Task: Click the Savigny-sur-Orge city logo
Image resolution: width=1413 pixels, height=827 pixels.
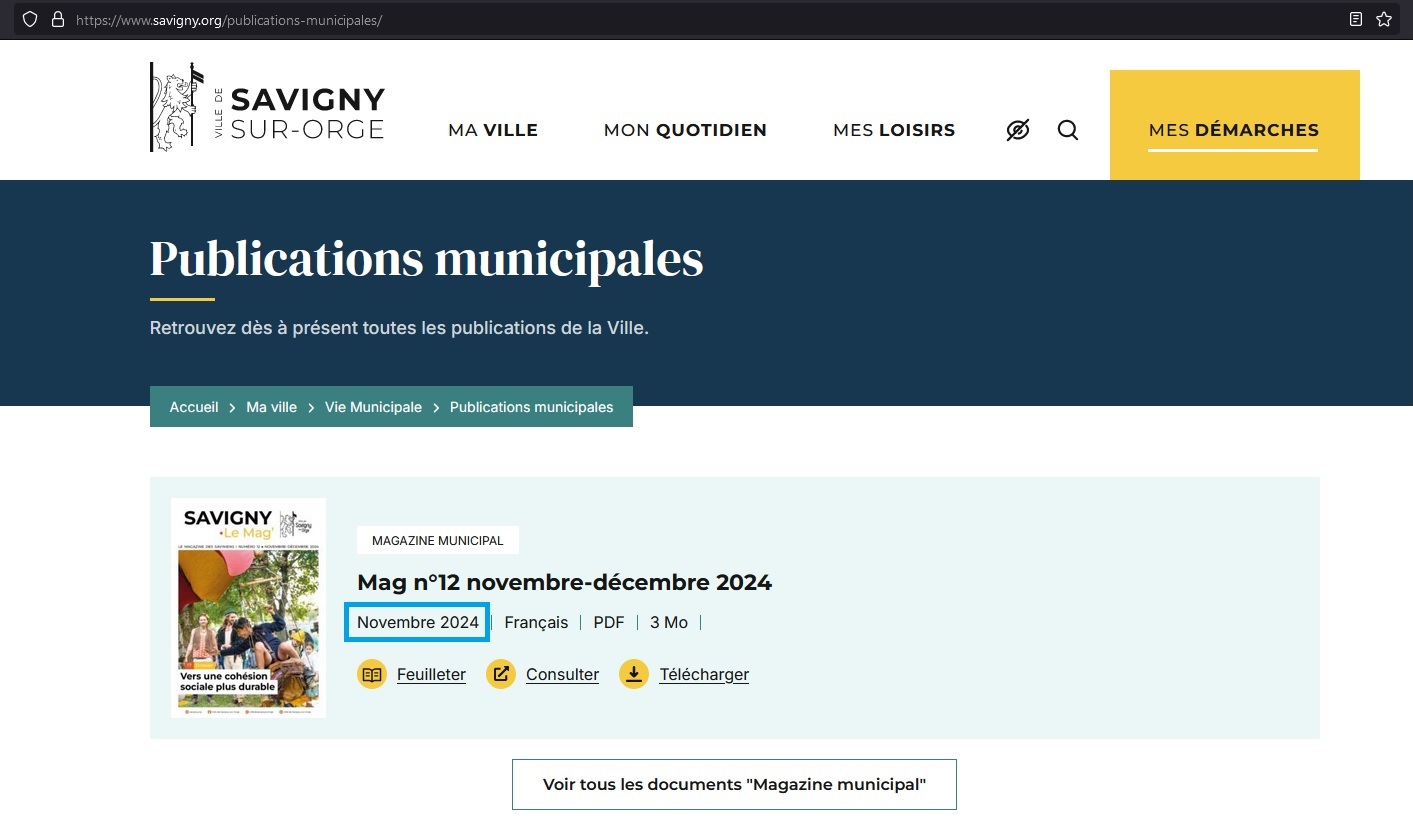Action: [267, 108]
